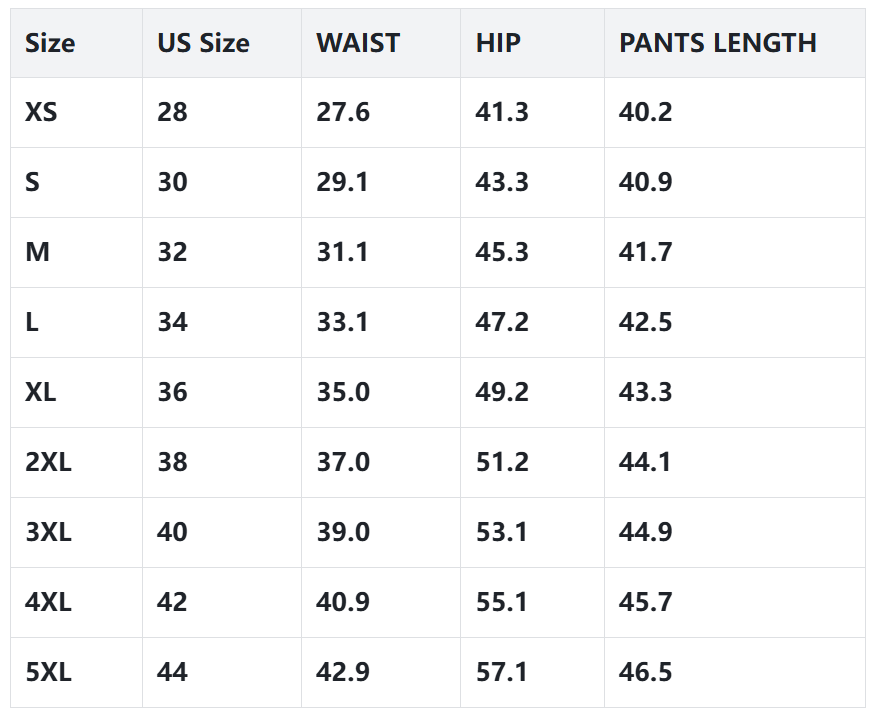Select pants length value 46.5
This screenshot has height=715, width=877.
tap(645, 672)
